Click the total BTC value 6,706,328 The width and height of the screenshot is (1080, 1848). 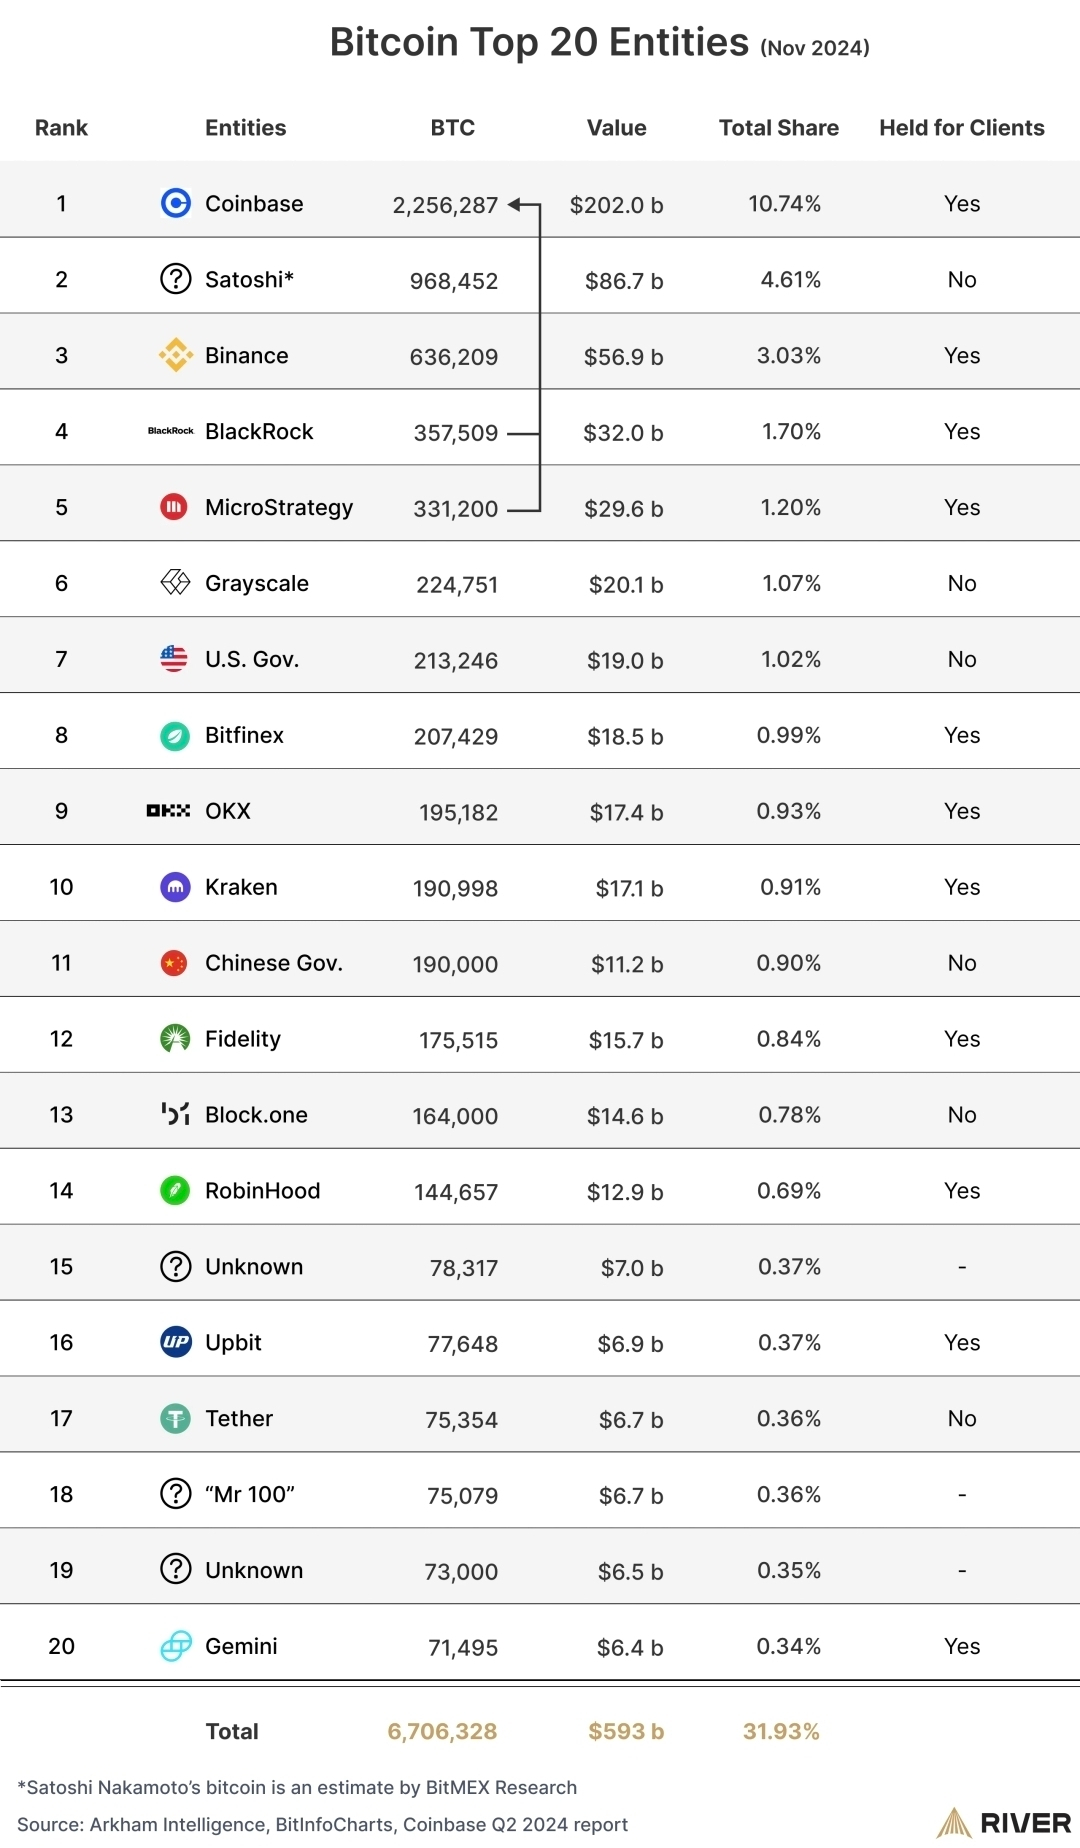point(442,1731)
